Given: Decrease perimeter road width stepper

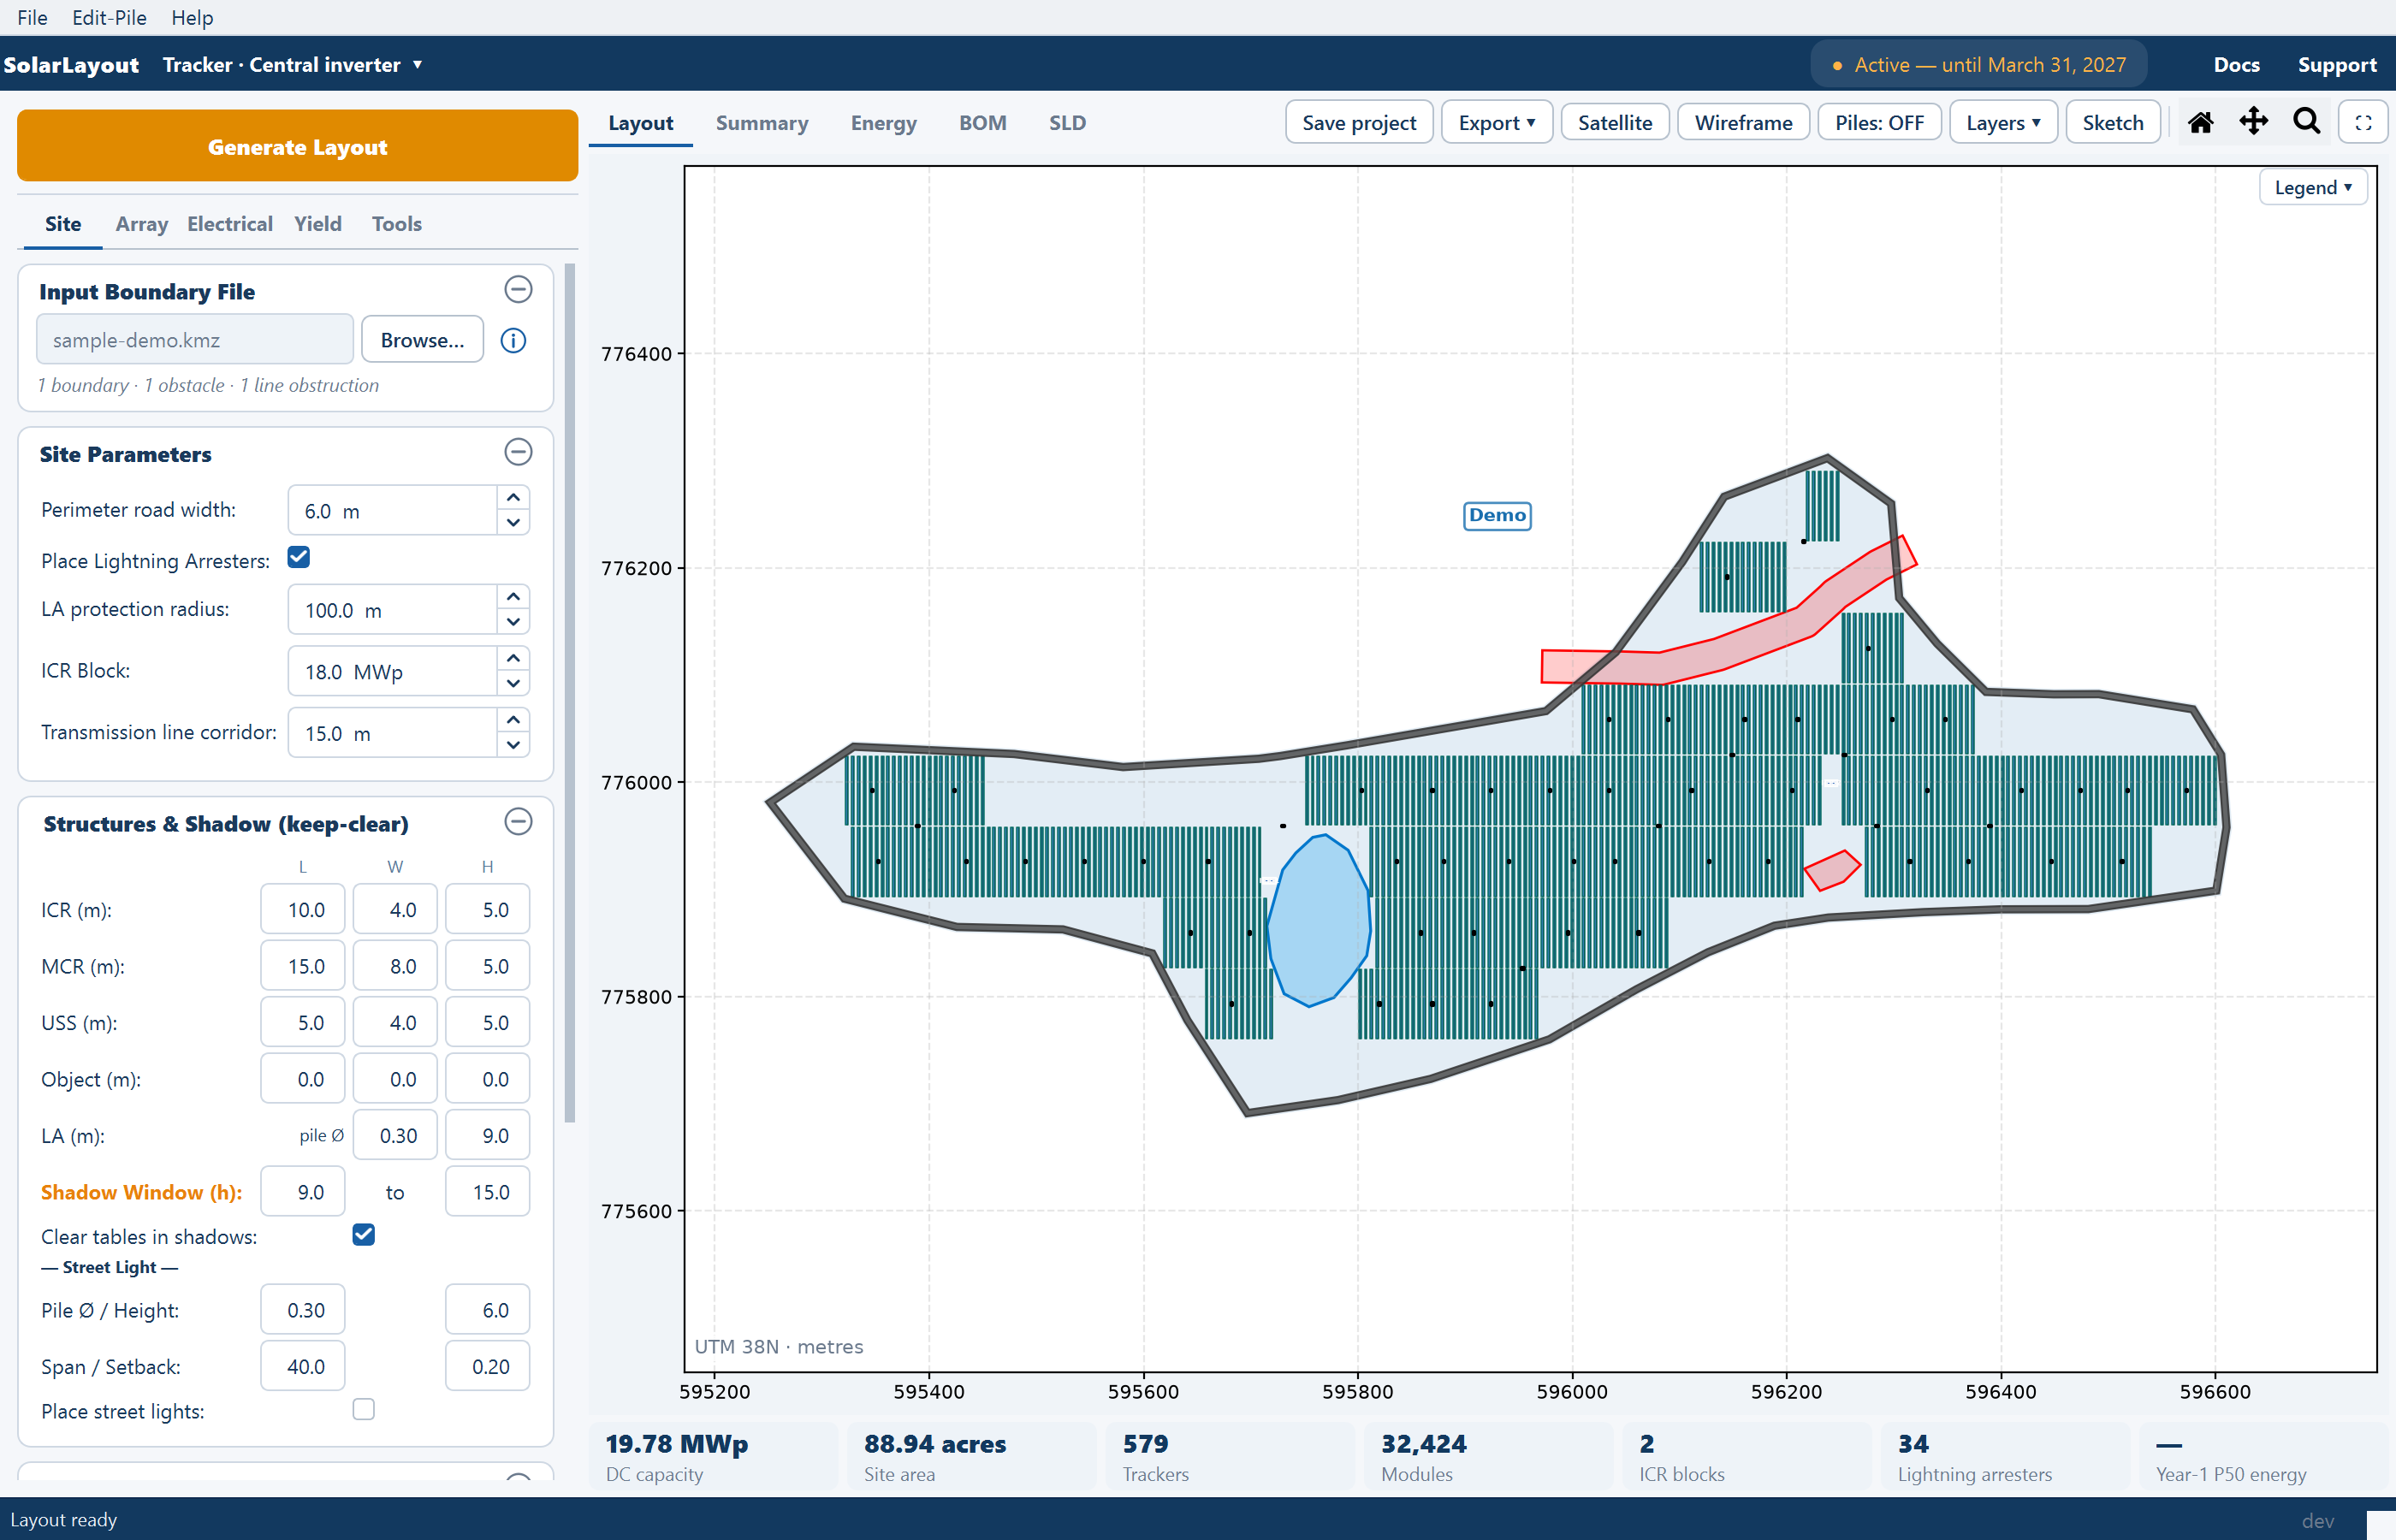Looking at the screenshot, I should pyautogui.click(x=513, y=522).
